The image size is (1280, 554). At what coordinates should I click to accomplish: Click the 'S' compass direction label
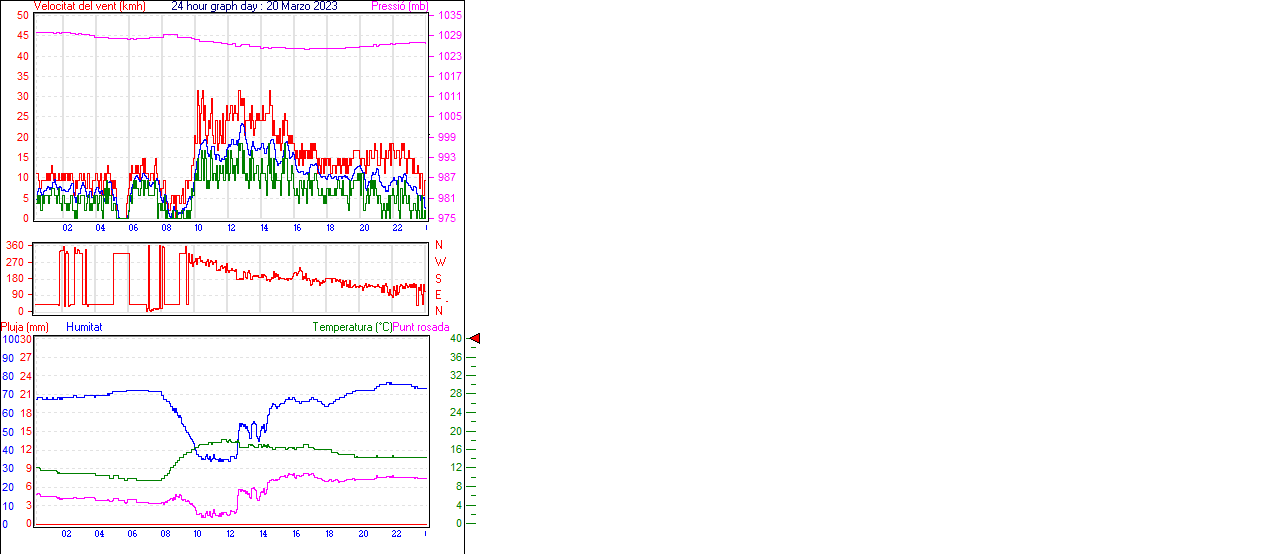[438, 278]
